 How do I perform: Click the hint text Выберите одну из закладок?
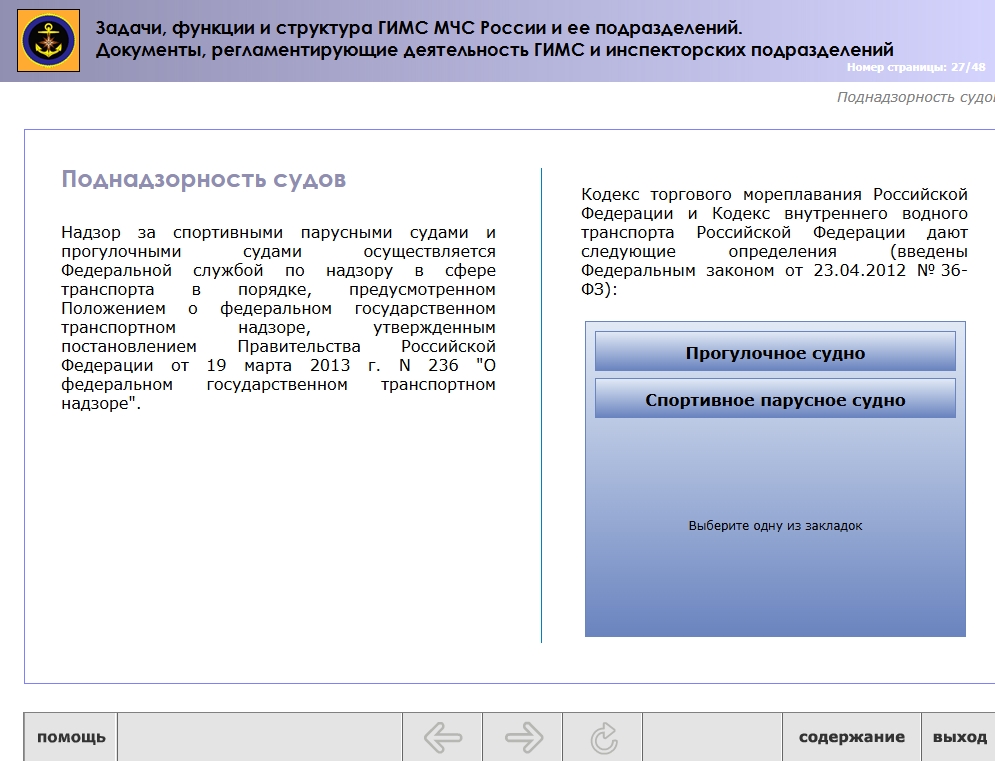(x=775, y=526)
